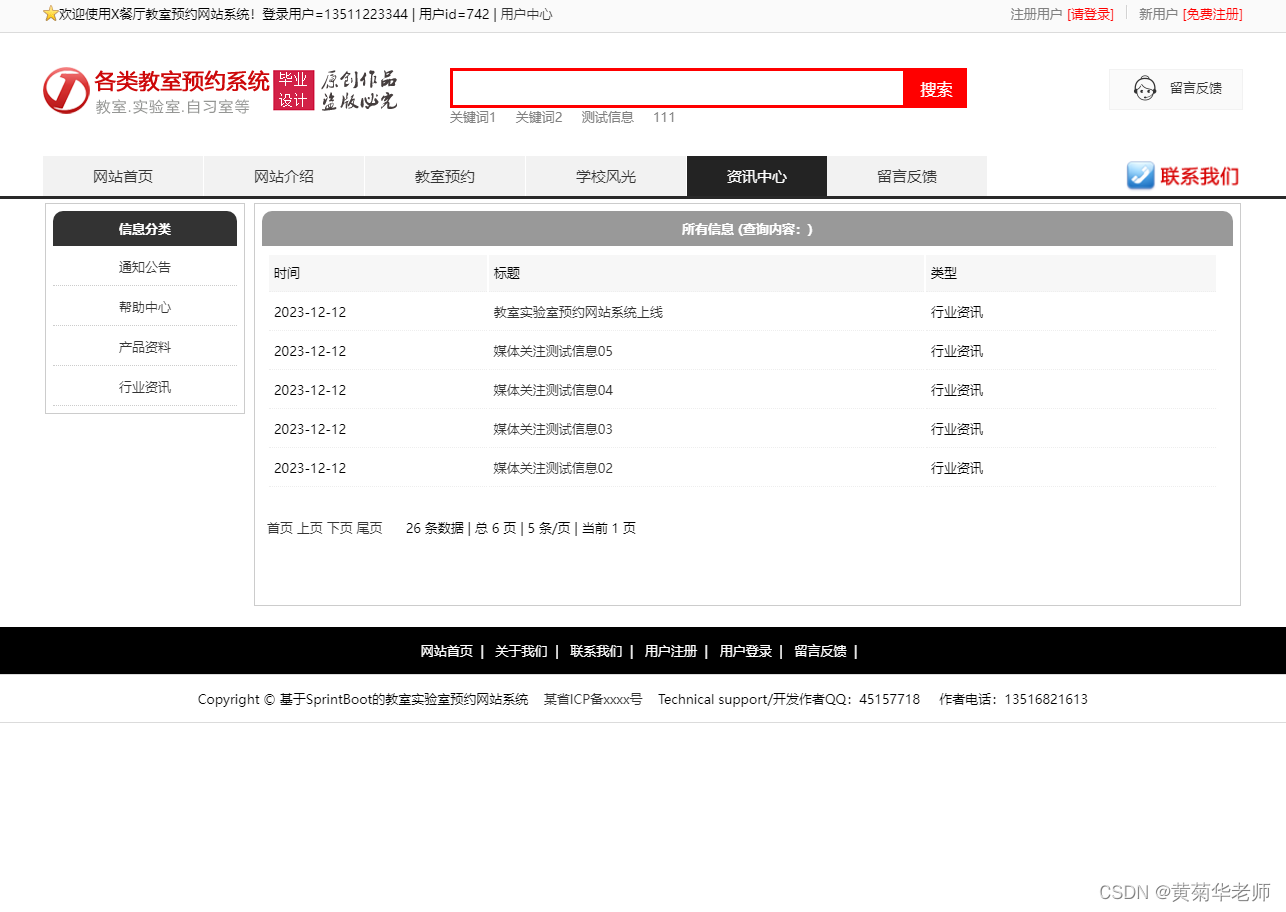Image resolution: width=1286 pixels, height=912 pixels.
Task: Open the 留言反馈 button at top right
Action: [1176, 89]
